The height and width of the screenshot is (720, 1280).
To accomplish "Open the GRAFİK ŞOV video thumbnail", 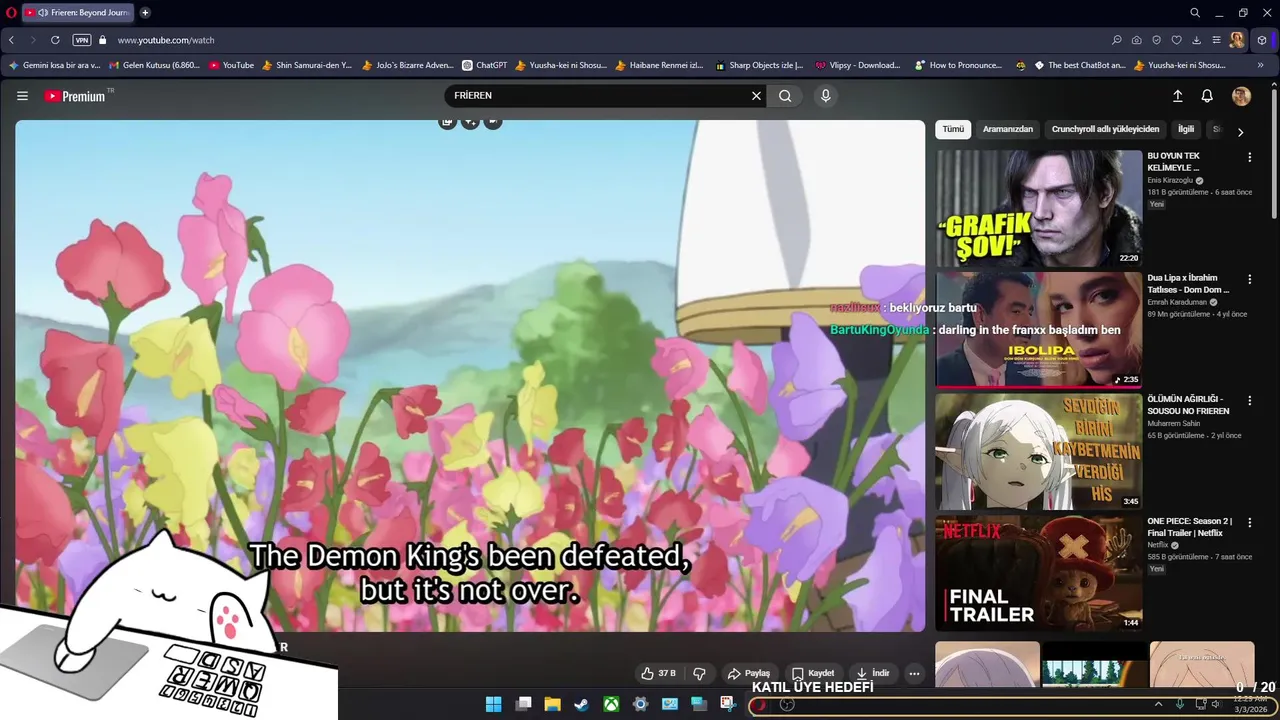I will [x=1038, y=208].
